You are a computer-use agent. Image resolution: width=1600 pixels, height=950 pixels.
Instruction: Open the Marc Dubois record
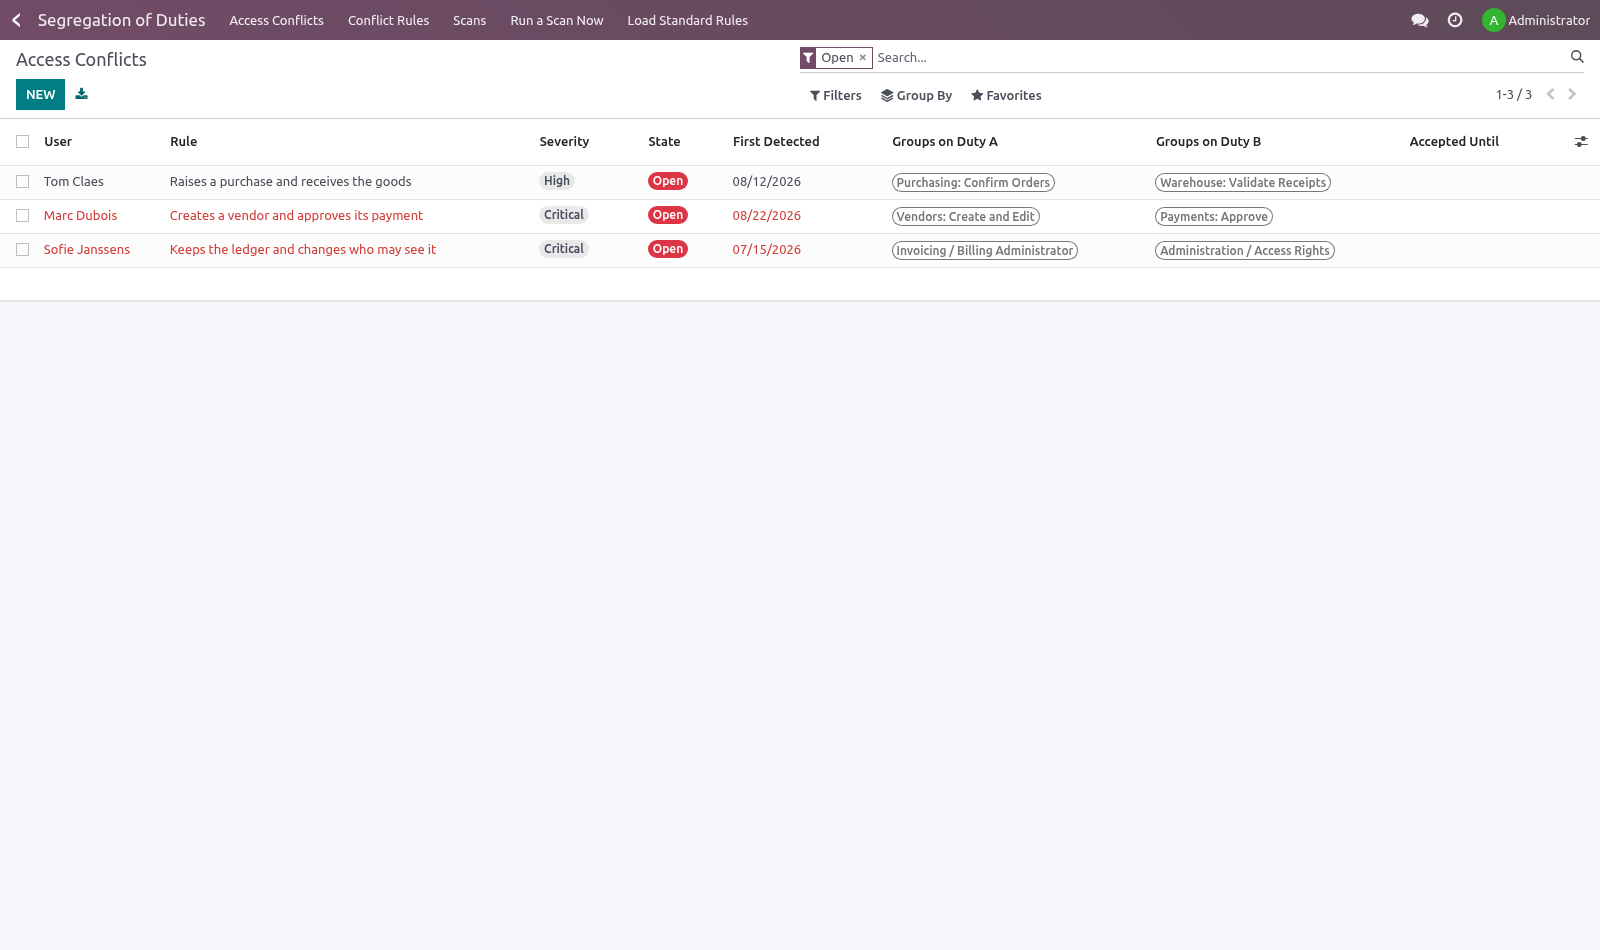80,216
